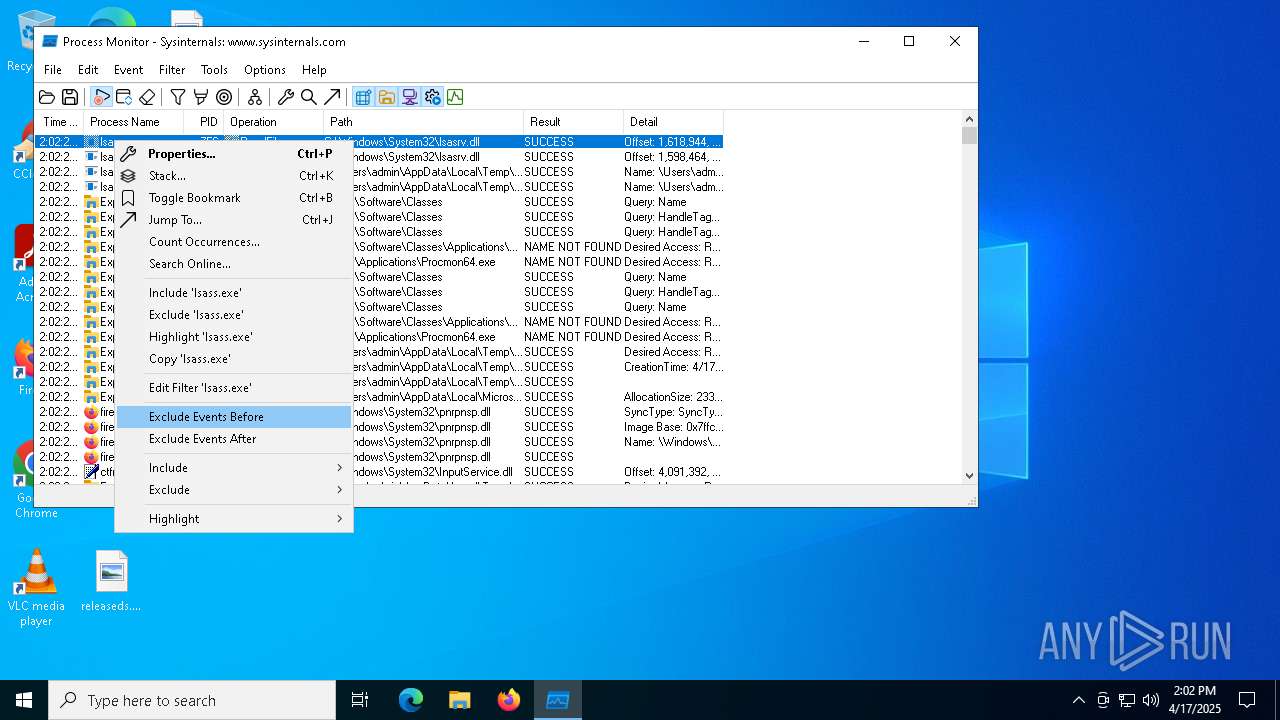This screenshot has width=1280, height=720.
Task: Toggle Show Network Activity toolbar button
Action: [x=409, y=97]
